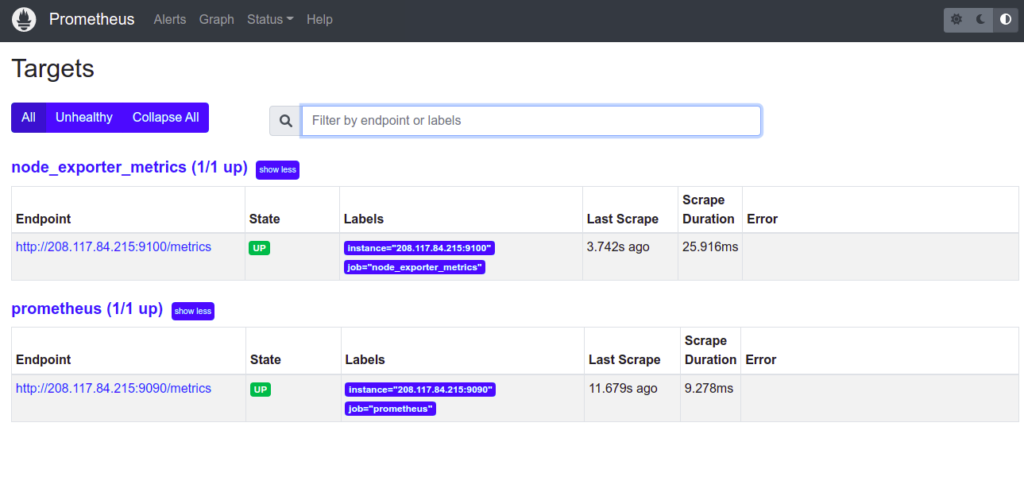Click Error header in node_exporter_metrics table
1024x477 pixels.
[762, 219]
